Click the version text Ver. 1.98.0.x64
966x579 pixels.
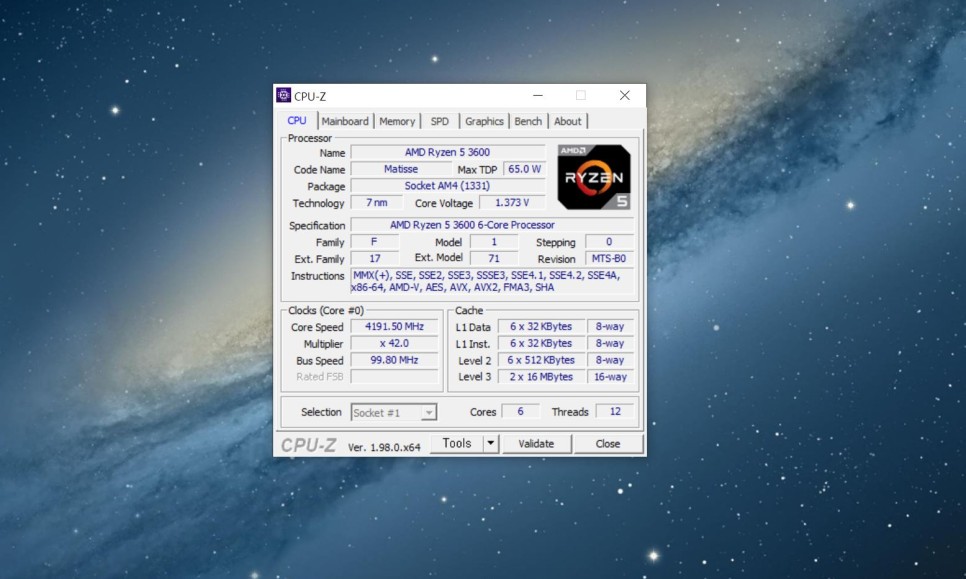(384, 447)
